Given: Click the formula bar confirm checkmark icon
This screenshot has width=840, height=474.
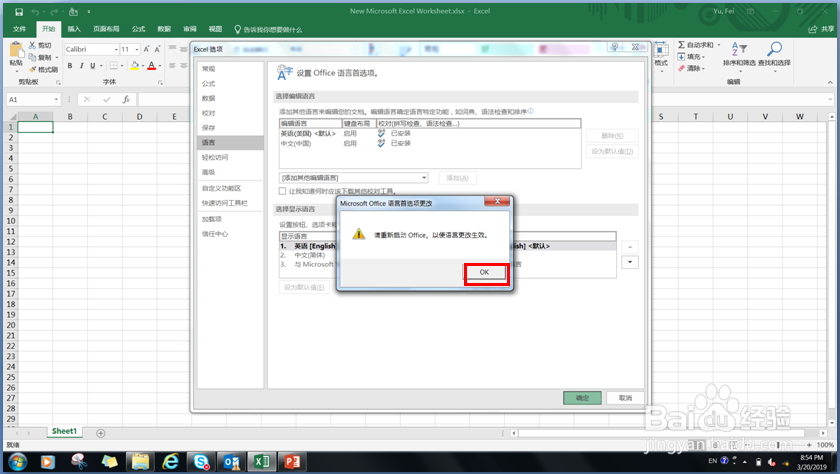Looking at the screenshot, I should pyautogui.click(x=107, y=99).
